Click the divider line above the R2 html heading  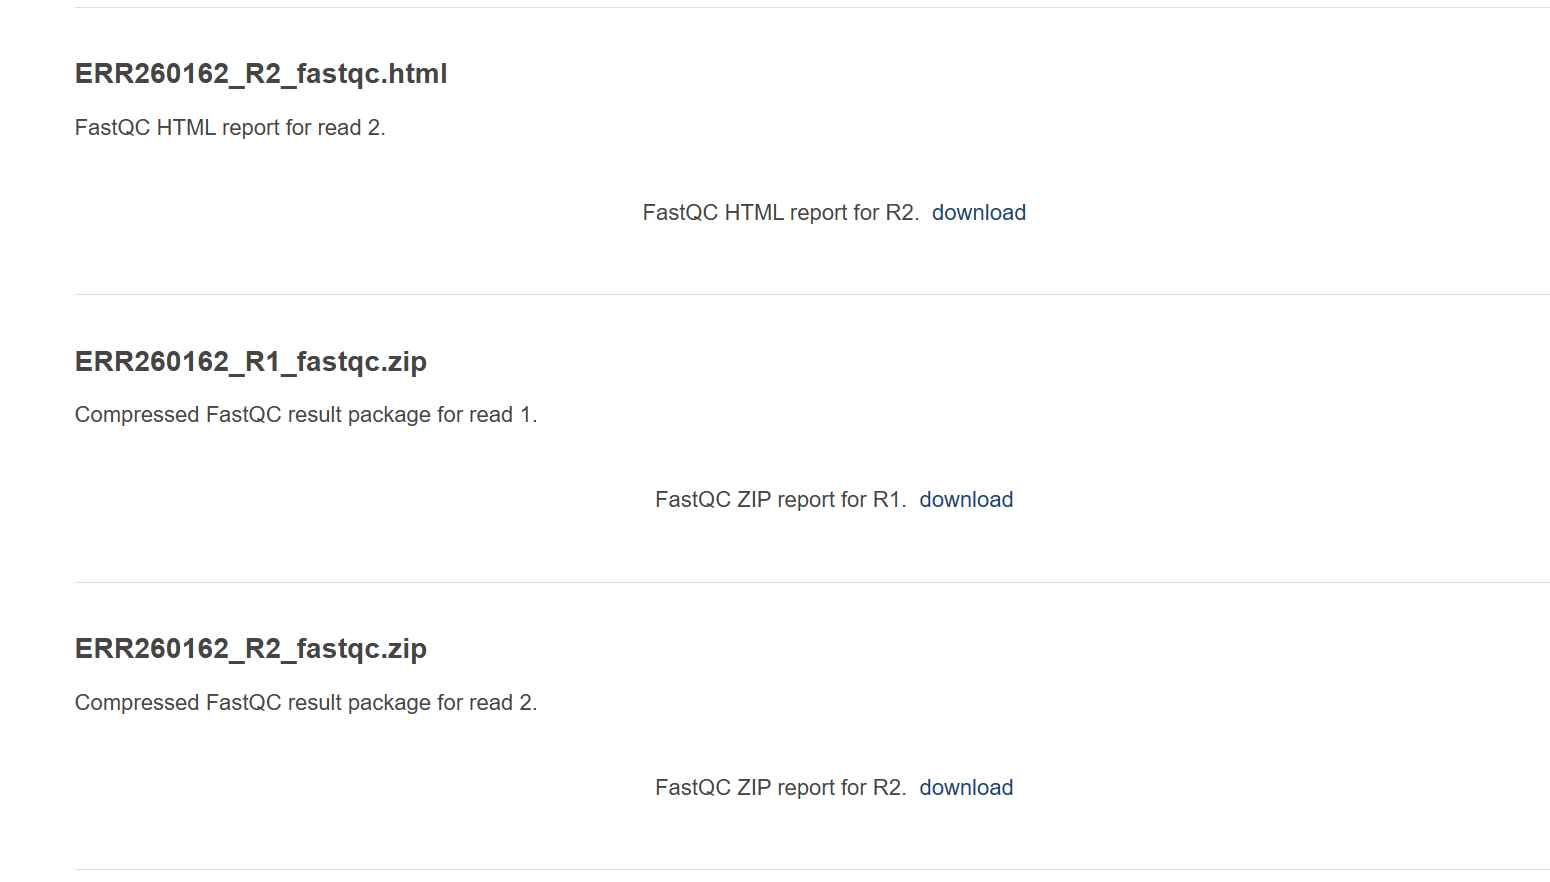pyautogui.click(x=812, y=8)
